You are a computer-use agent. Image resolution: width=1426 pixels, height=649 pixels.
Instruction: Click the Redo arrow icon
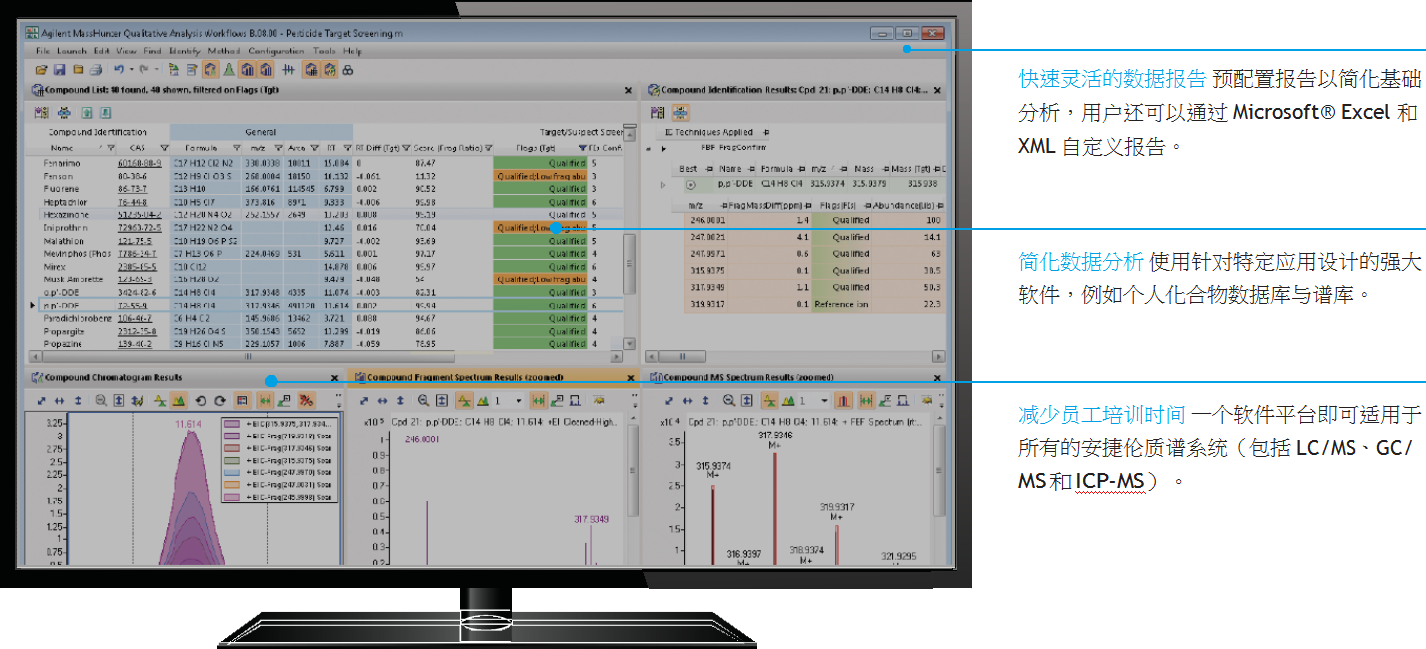click(x=144, y=70)
